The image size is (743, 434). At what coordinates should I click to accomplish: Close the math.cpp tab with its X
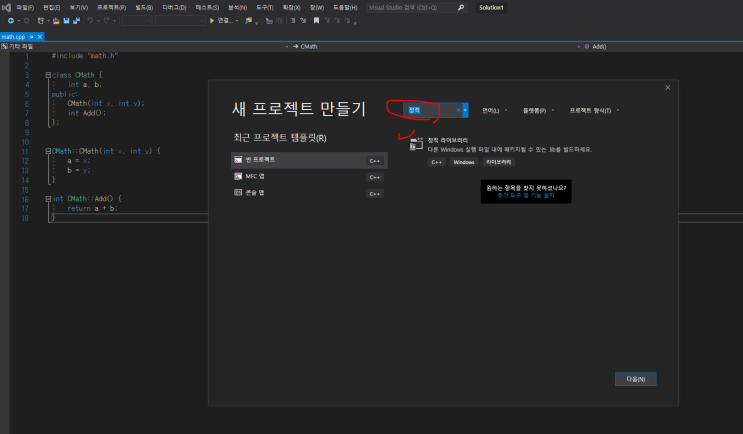coord(40,37)
